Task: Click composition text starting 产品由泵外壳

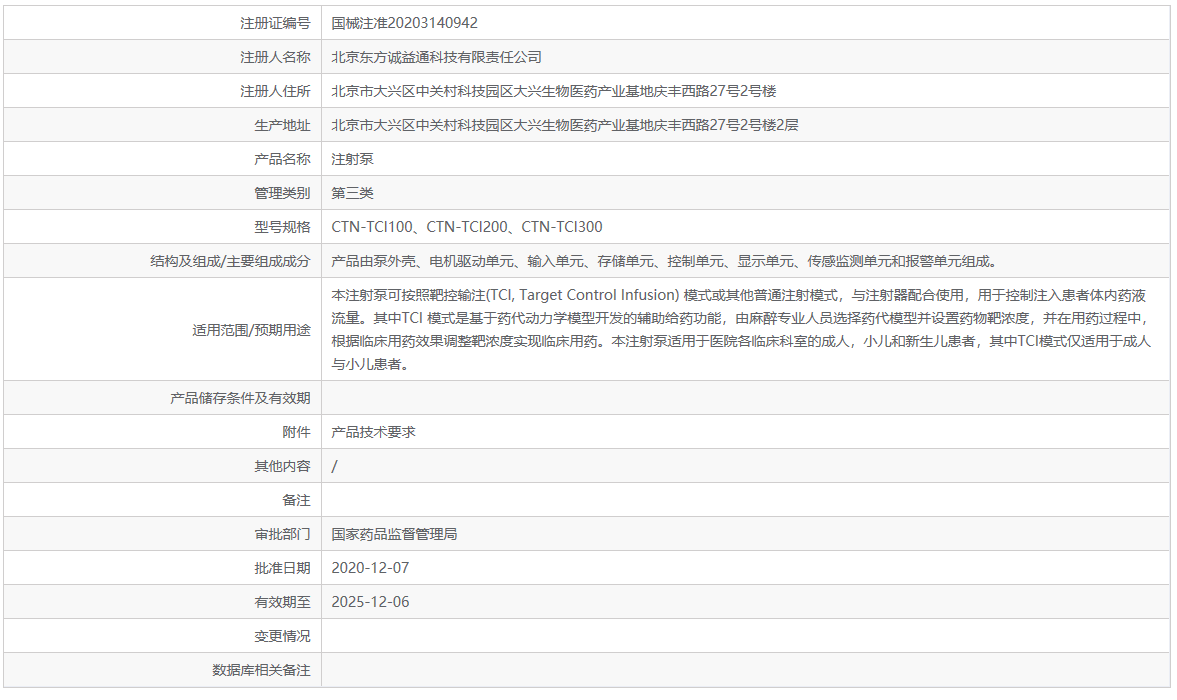Action: click(664, 261)
